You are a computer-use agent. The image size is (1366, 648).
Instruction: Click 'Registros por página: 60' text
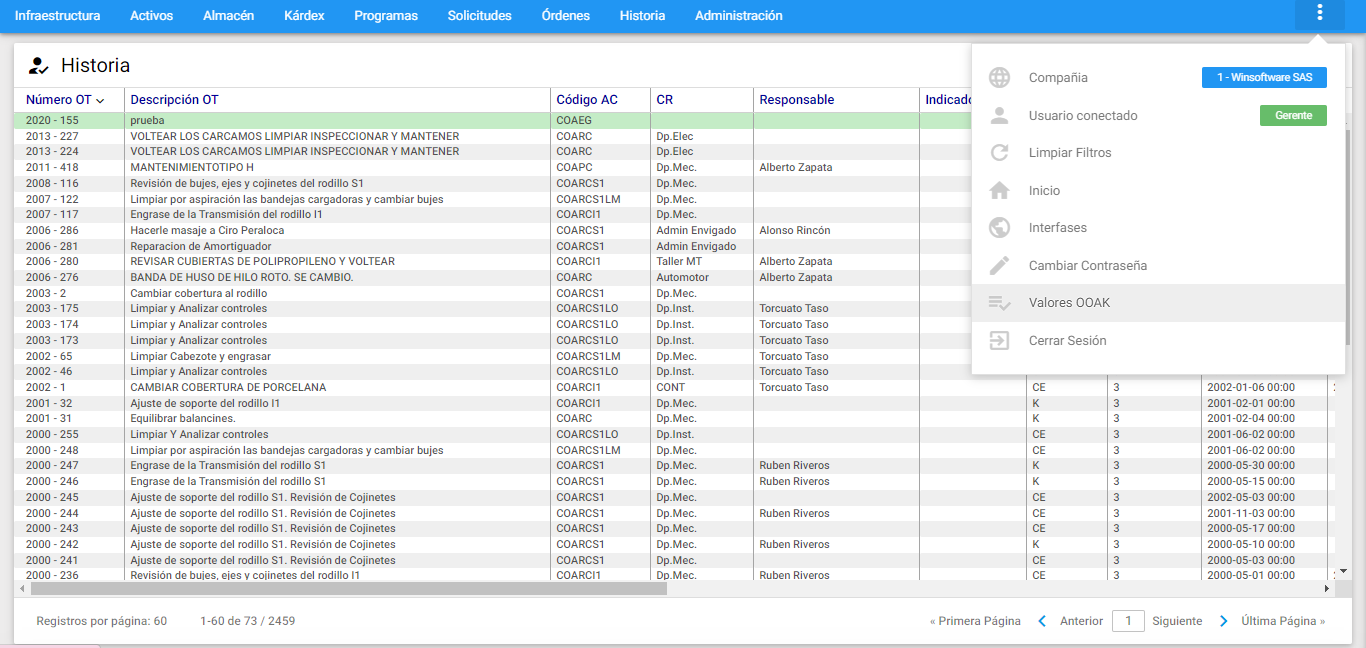(x=101, y=621)
